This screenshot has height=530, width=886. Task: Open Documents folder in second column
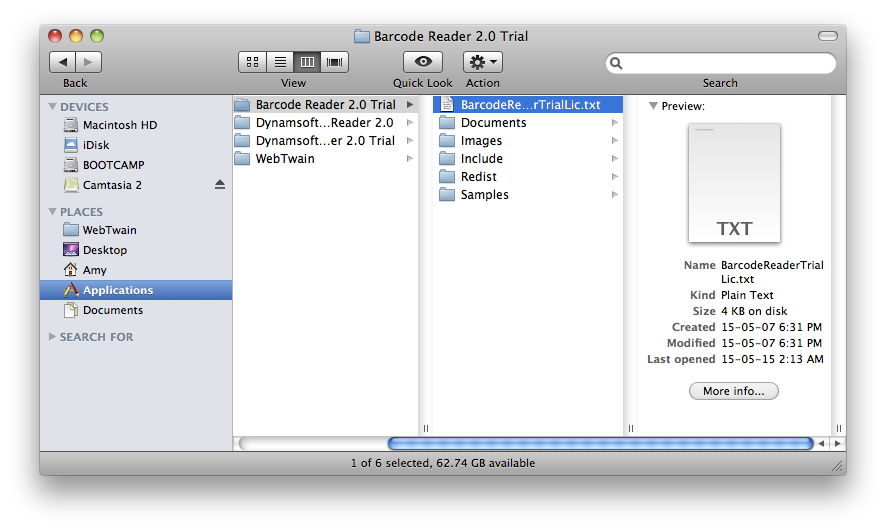[x=528, y=123]
